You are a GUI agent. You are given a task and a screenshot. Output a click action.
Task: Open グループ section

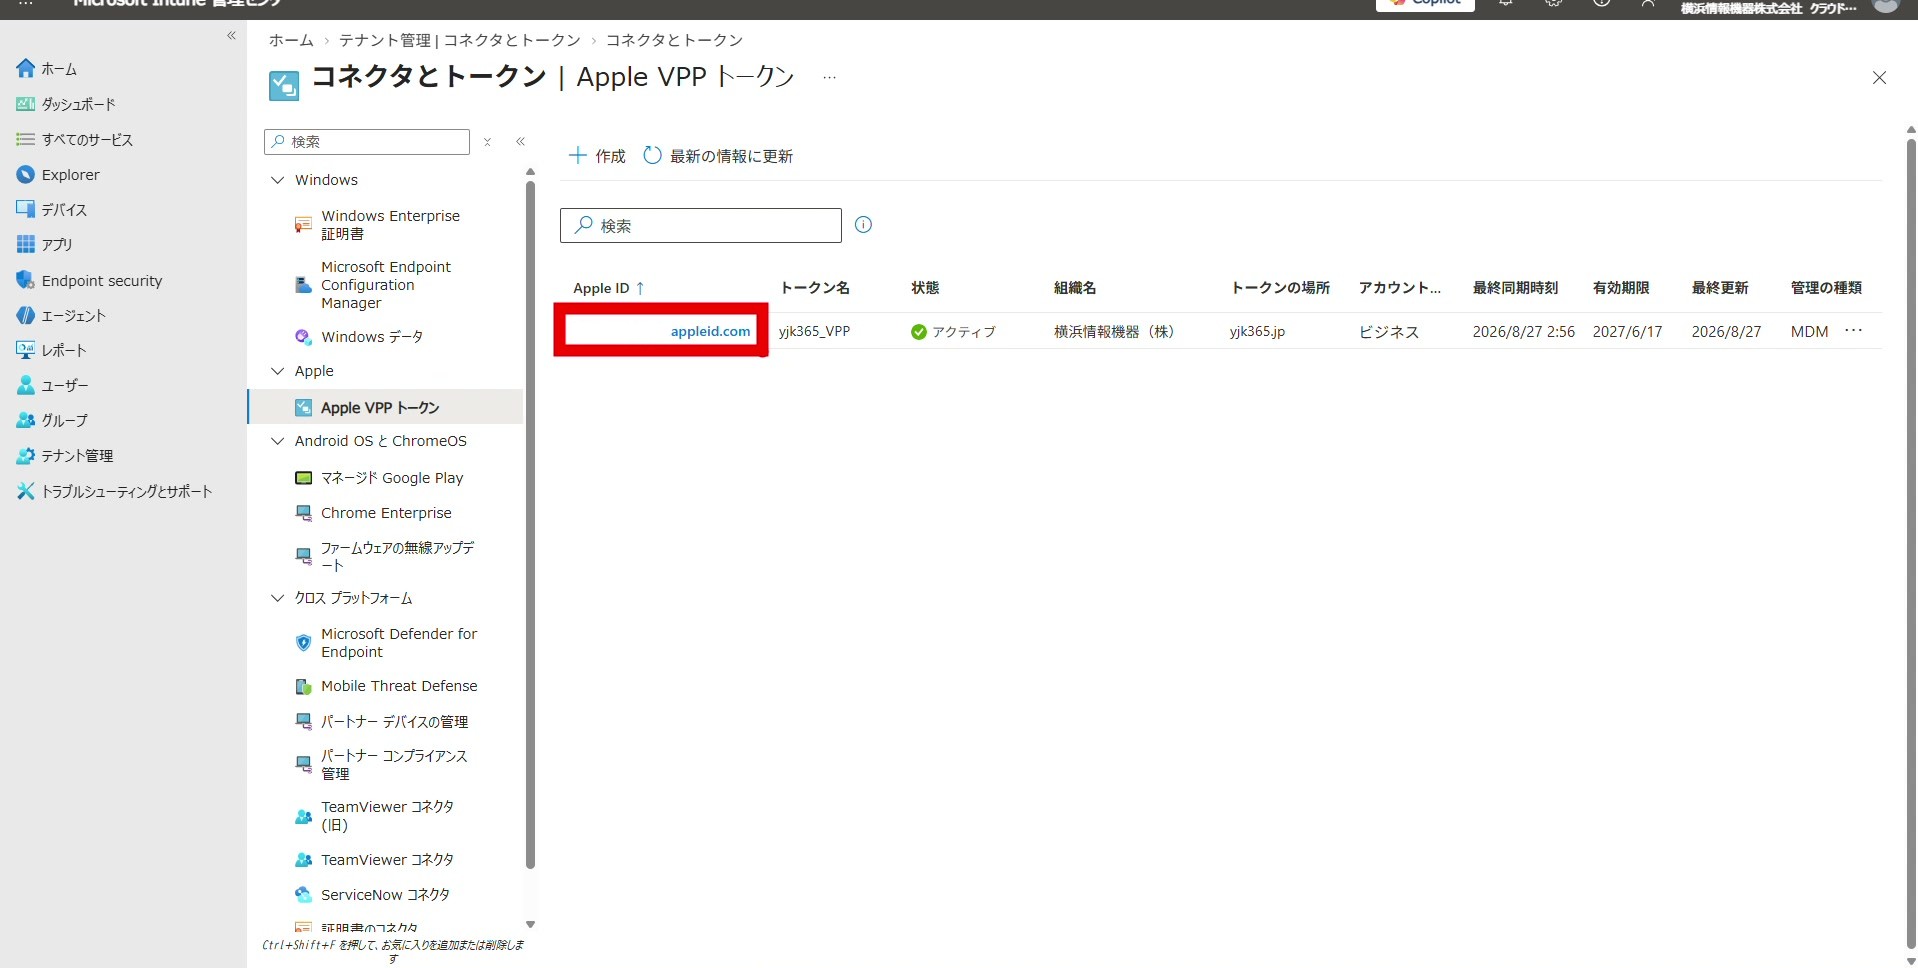52,420
